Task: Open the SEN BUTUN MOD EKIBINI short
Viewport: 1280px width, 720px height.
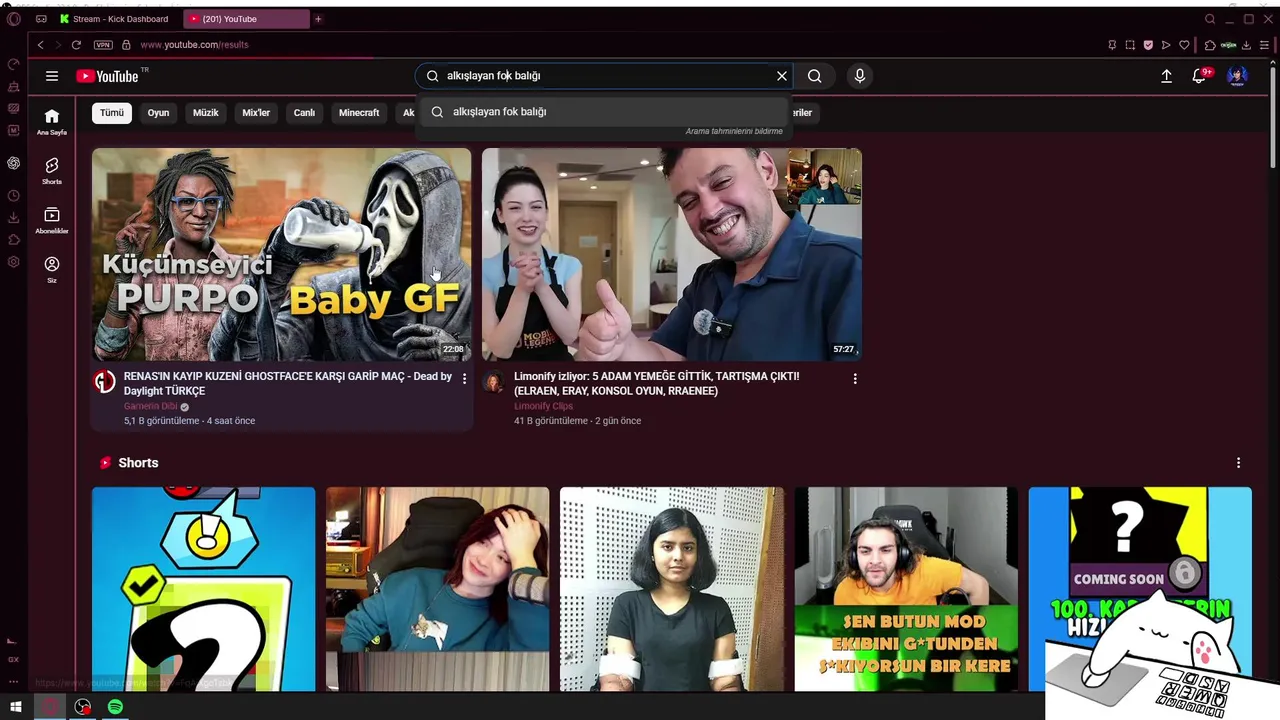Action: point(906,589)
